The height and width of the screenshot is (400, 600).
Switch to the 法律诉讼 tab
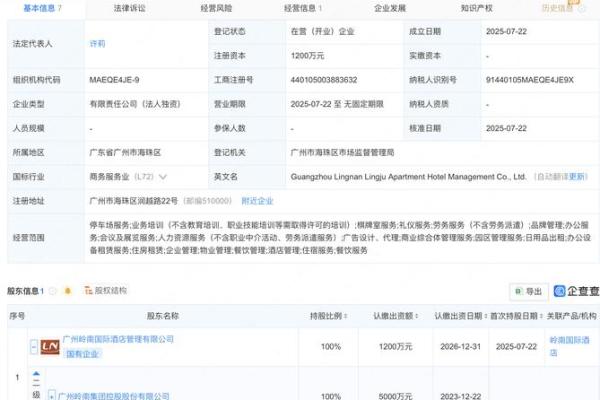(x=130, y=8)
